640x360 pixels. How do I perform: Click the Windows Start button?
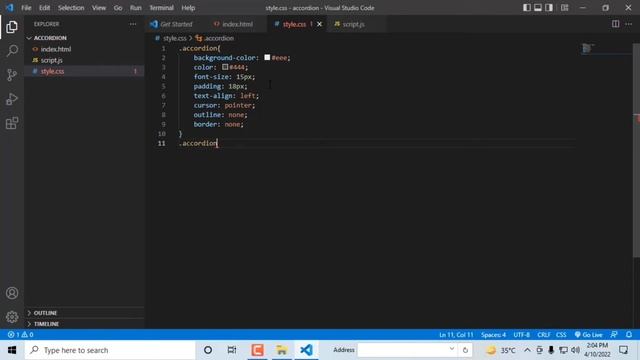coord(12,350)
